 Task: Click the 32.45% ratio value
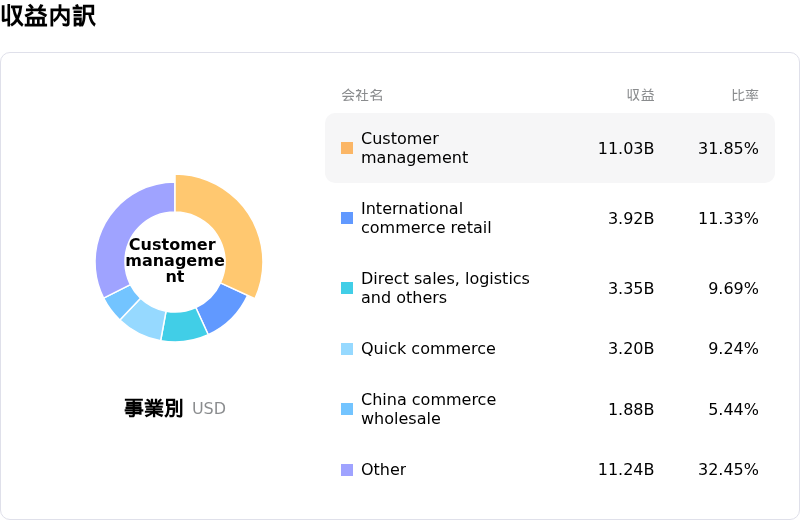(x=728, y=469)
